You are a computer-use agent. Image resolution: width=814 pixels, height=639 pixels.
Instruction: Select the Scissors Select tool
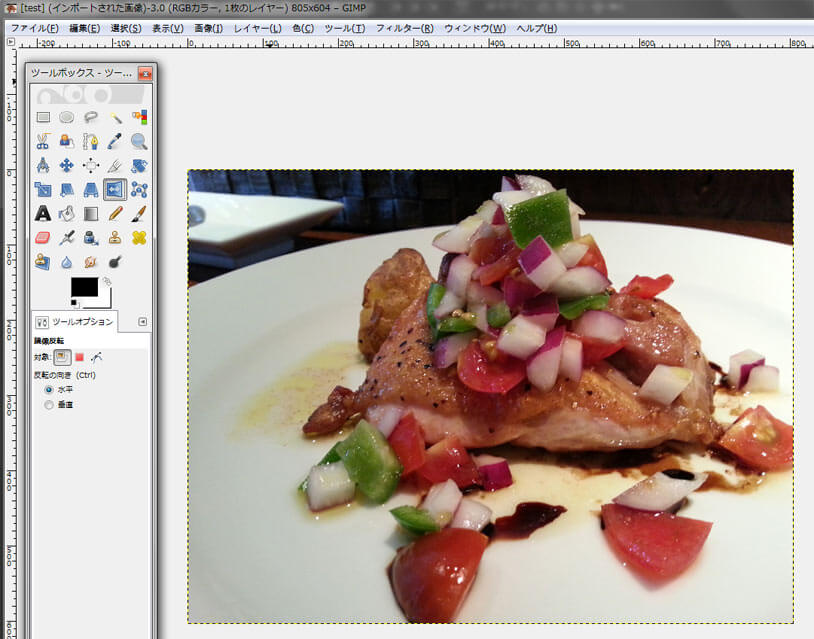43,141
